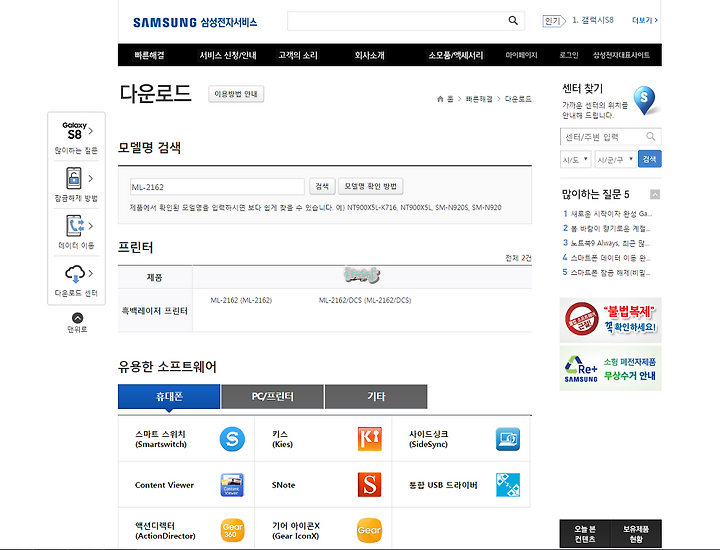Open the 시/군/구 district dropdown
Image resolution: width=720 pixels, height=550 pixels.
(615, 159)
